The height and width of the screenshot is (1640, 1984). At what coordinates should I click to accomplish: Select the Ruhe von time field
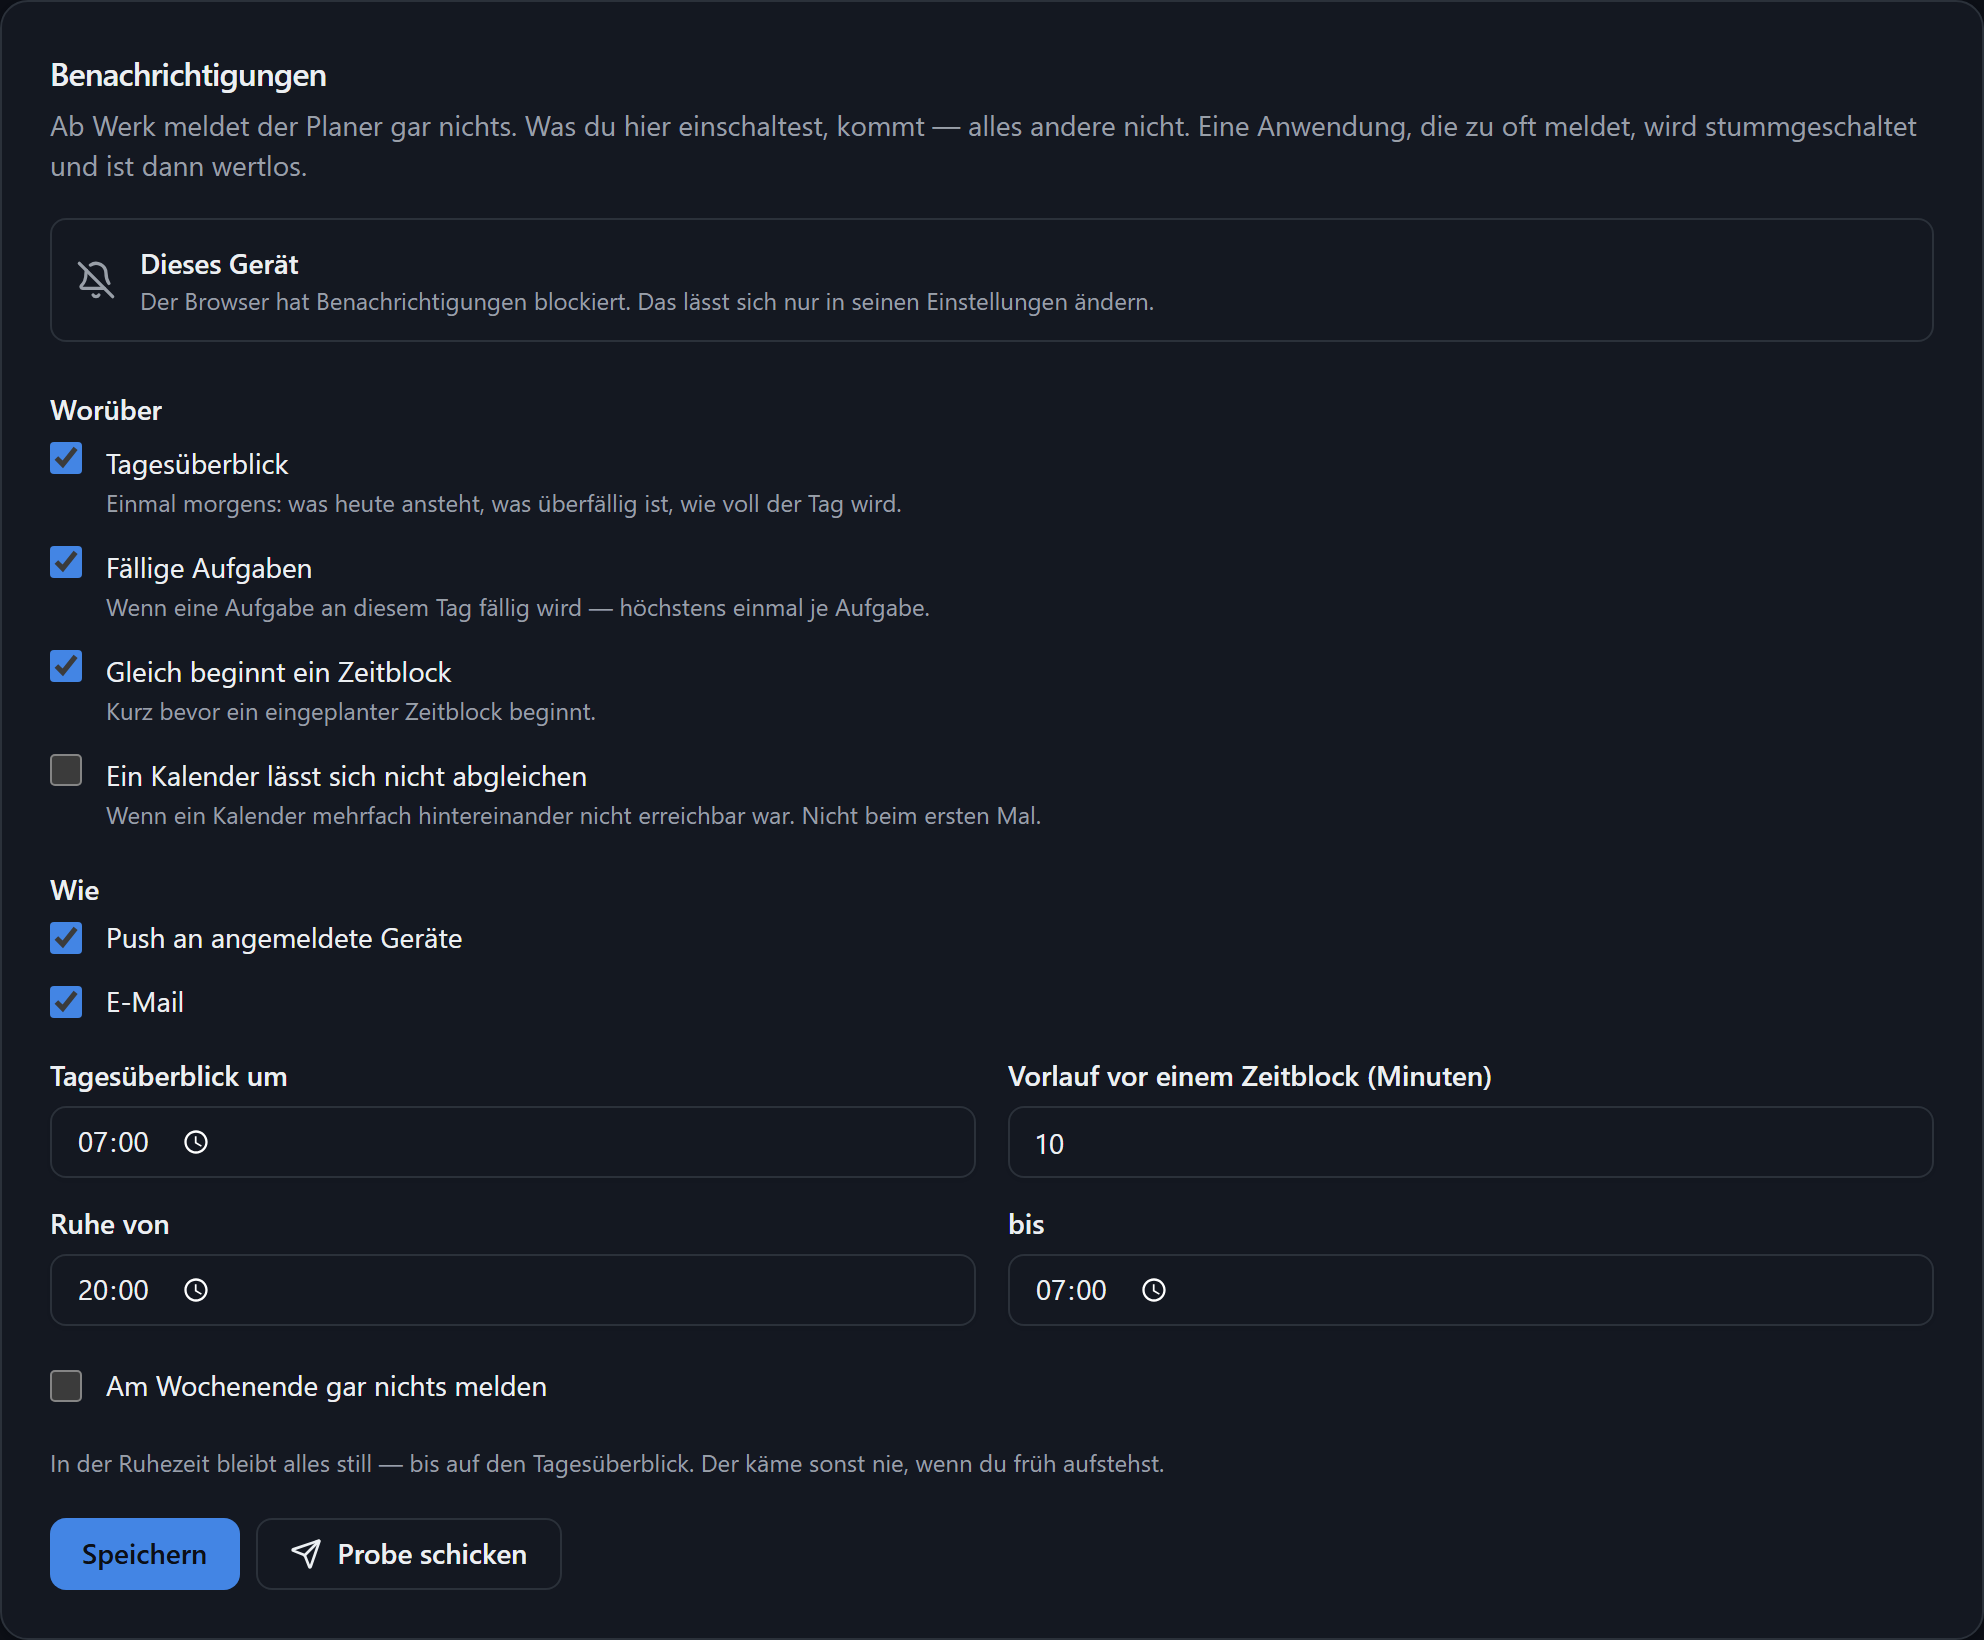pyautogui.click(x=513, y=1290)
